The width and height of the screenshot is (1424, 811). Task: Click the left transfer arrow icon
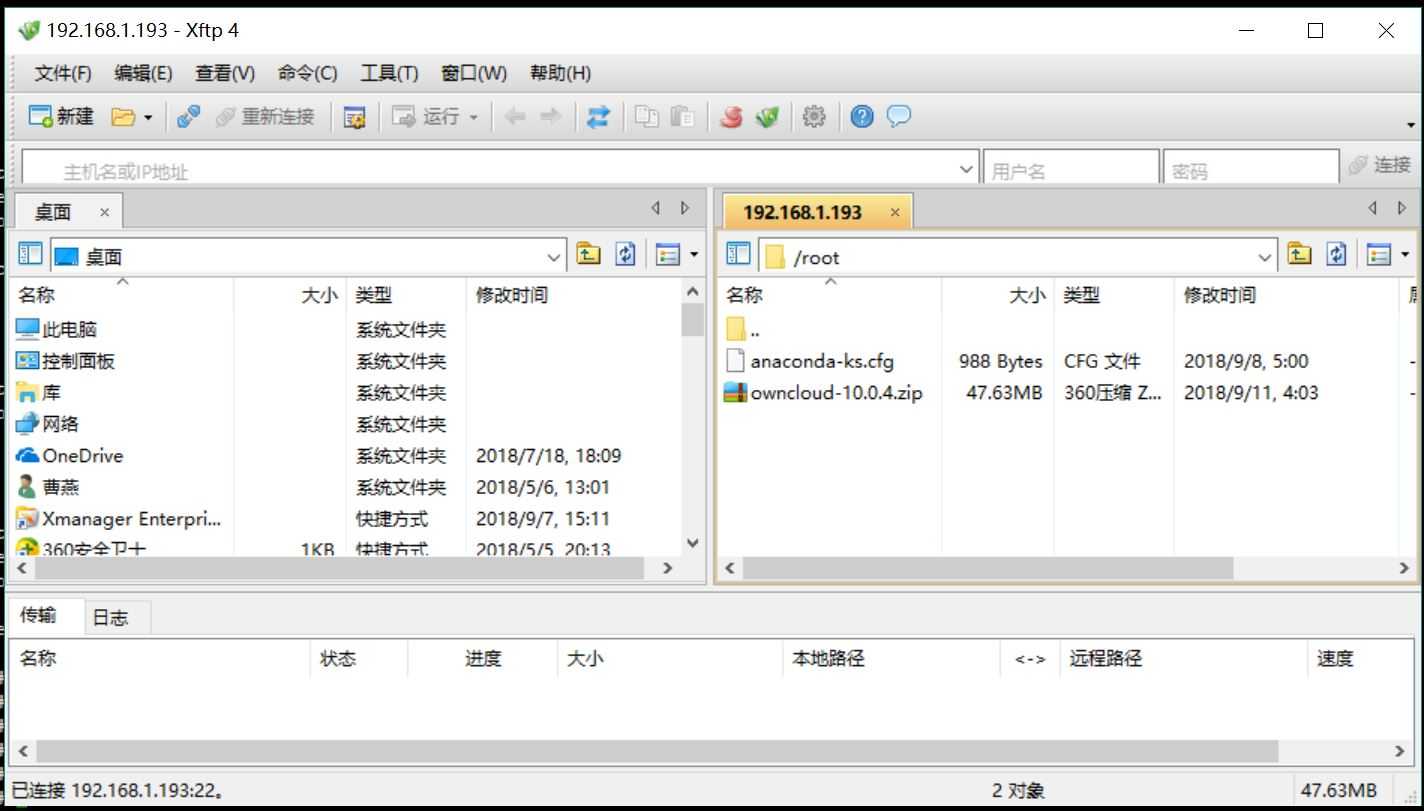coord(515,117)
